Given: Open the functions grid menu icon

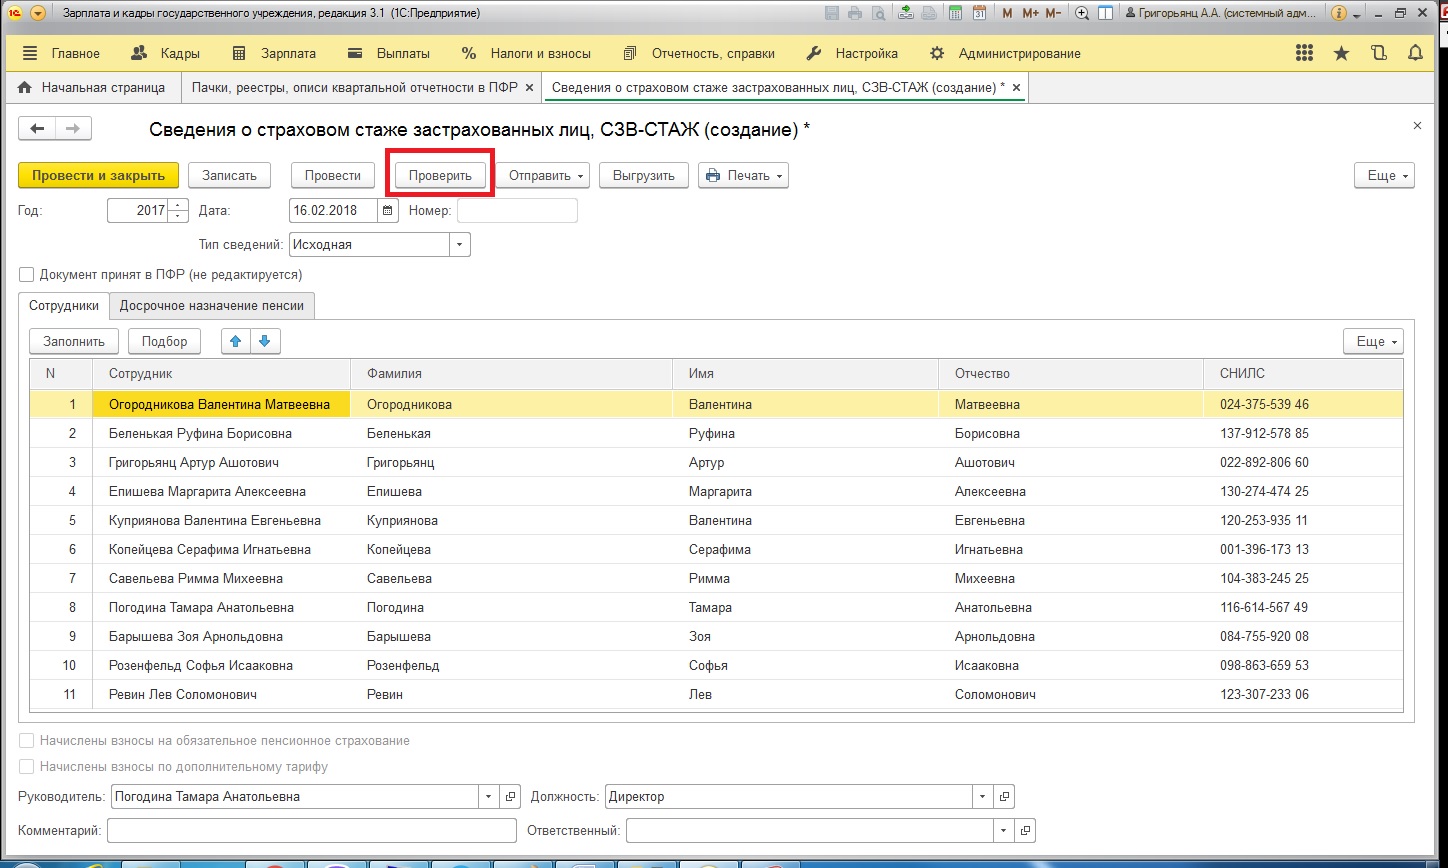Looking at the screenshot, I should [x=1304, y=54].
